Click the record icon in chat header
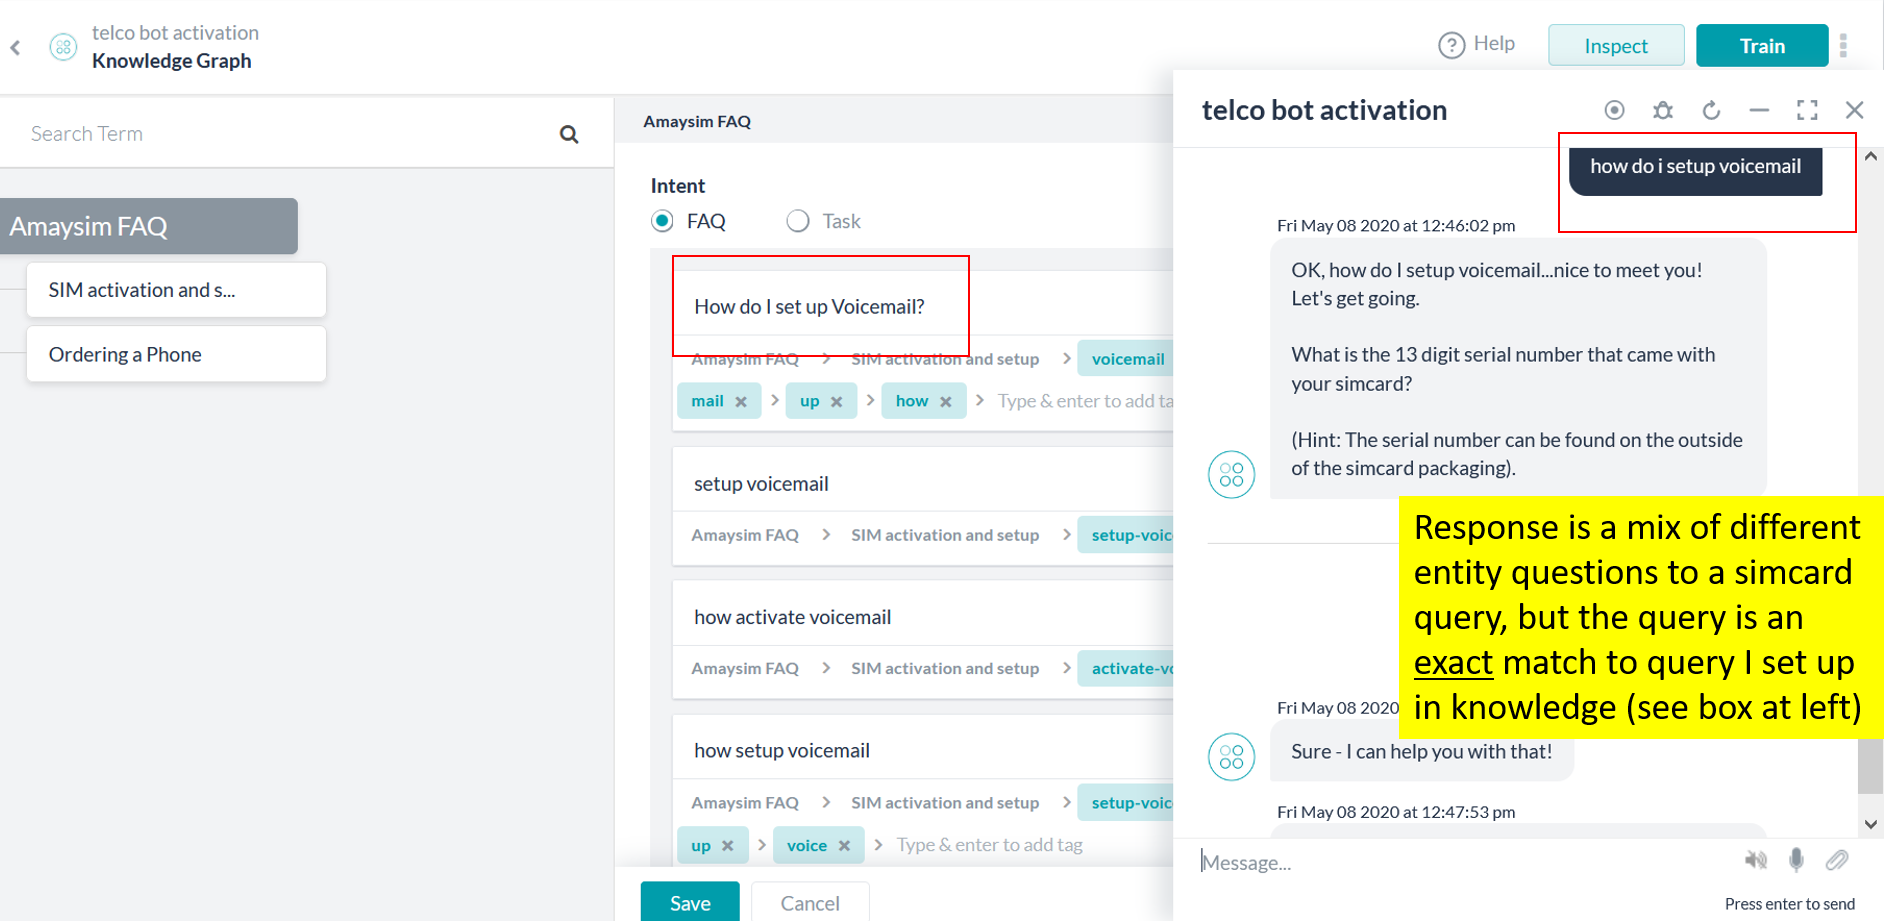 click(1614, 110)
